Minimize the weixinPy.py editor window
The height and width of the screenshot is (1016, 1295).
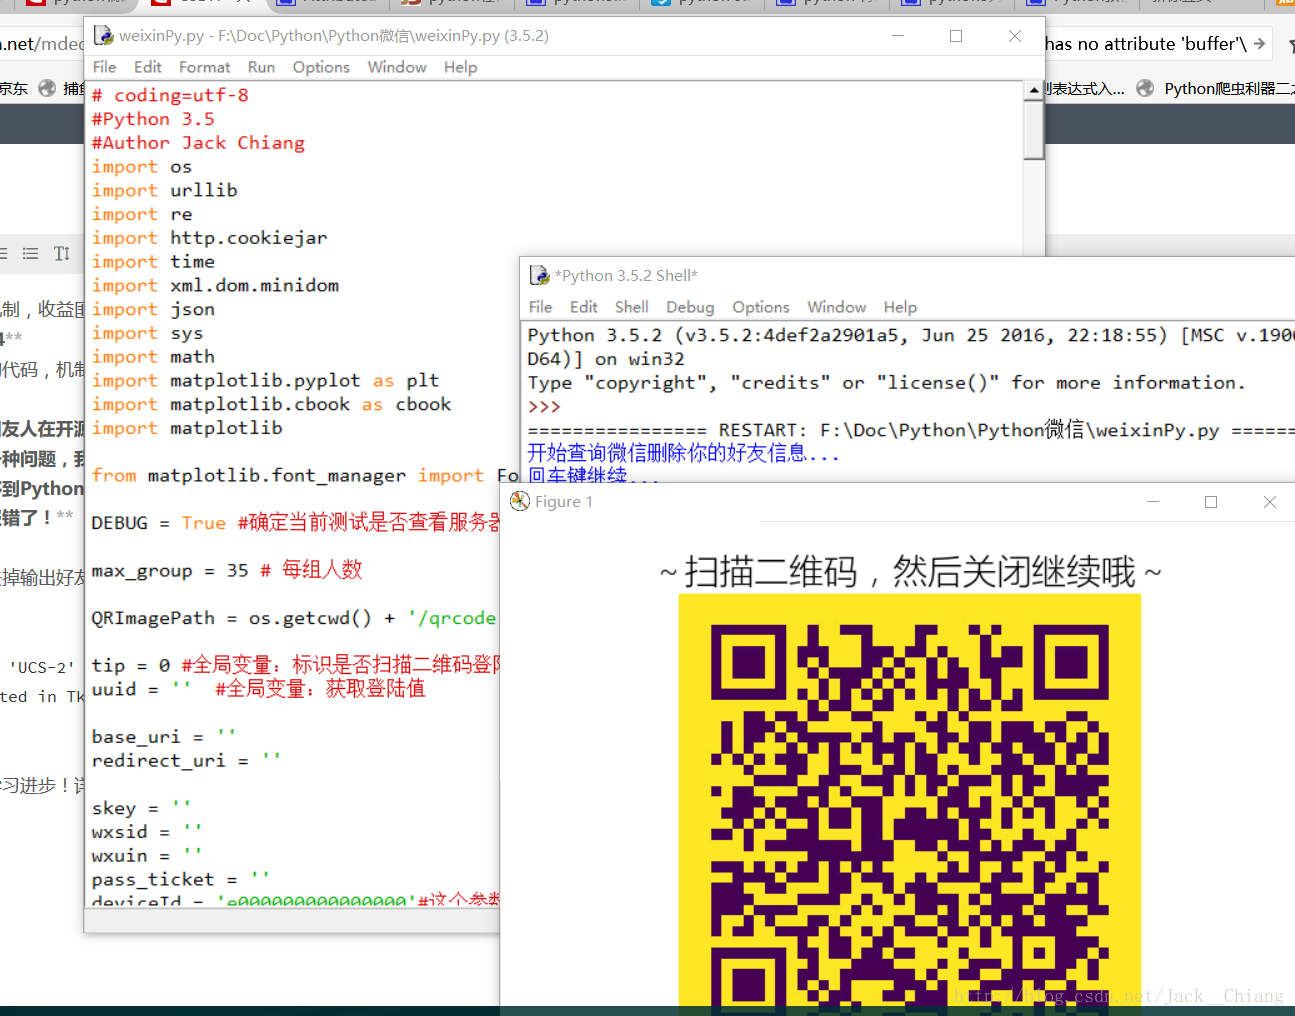[898, 36]
